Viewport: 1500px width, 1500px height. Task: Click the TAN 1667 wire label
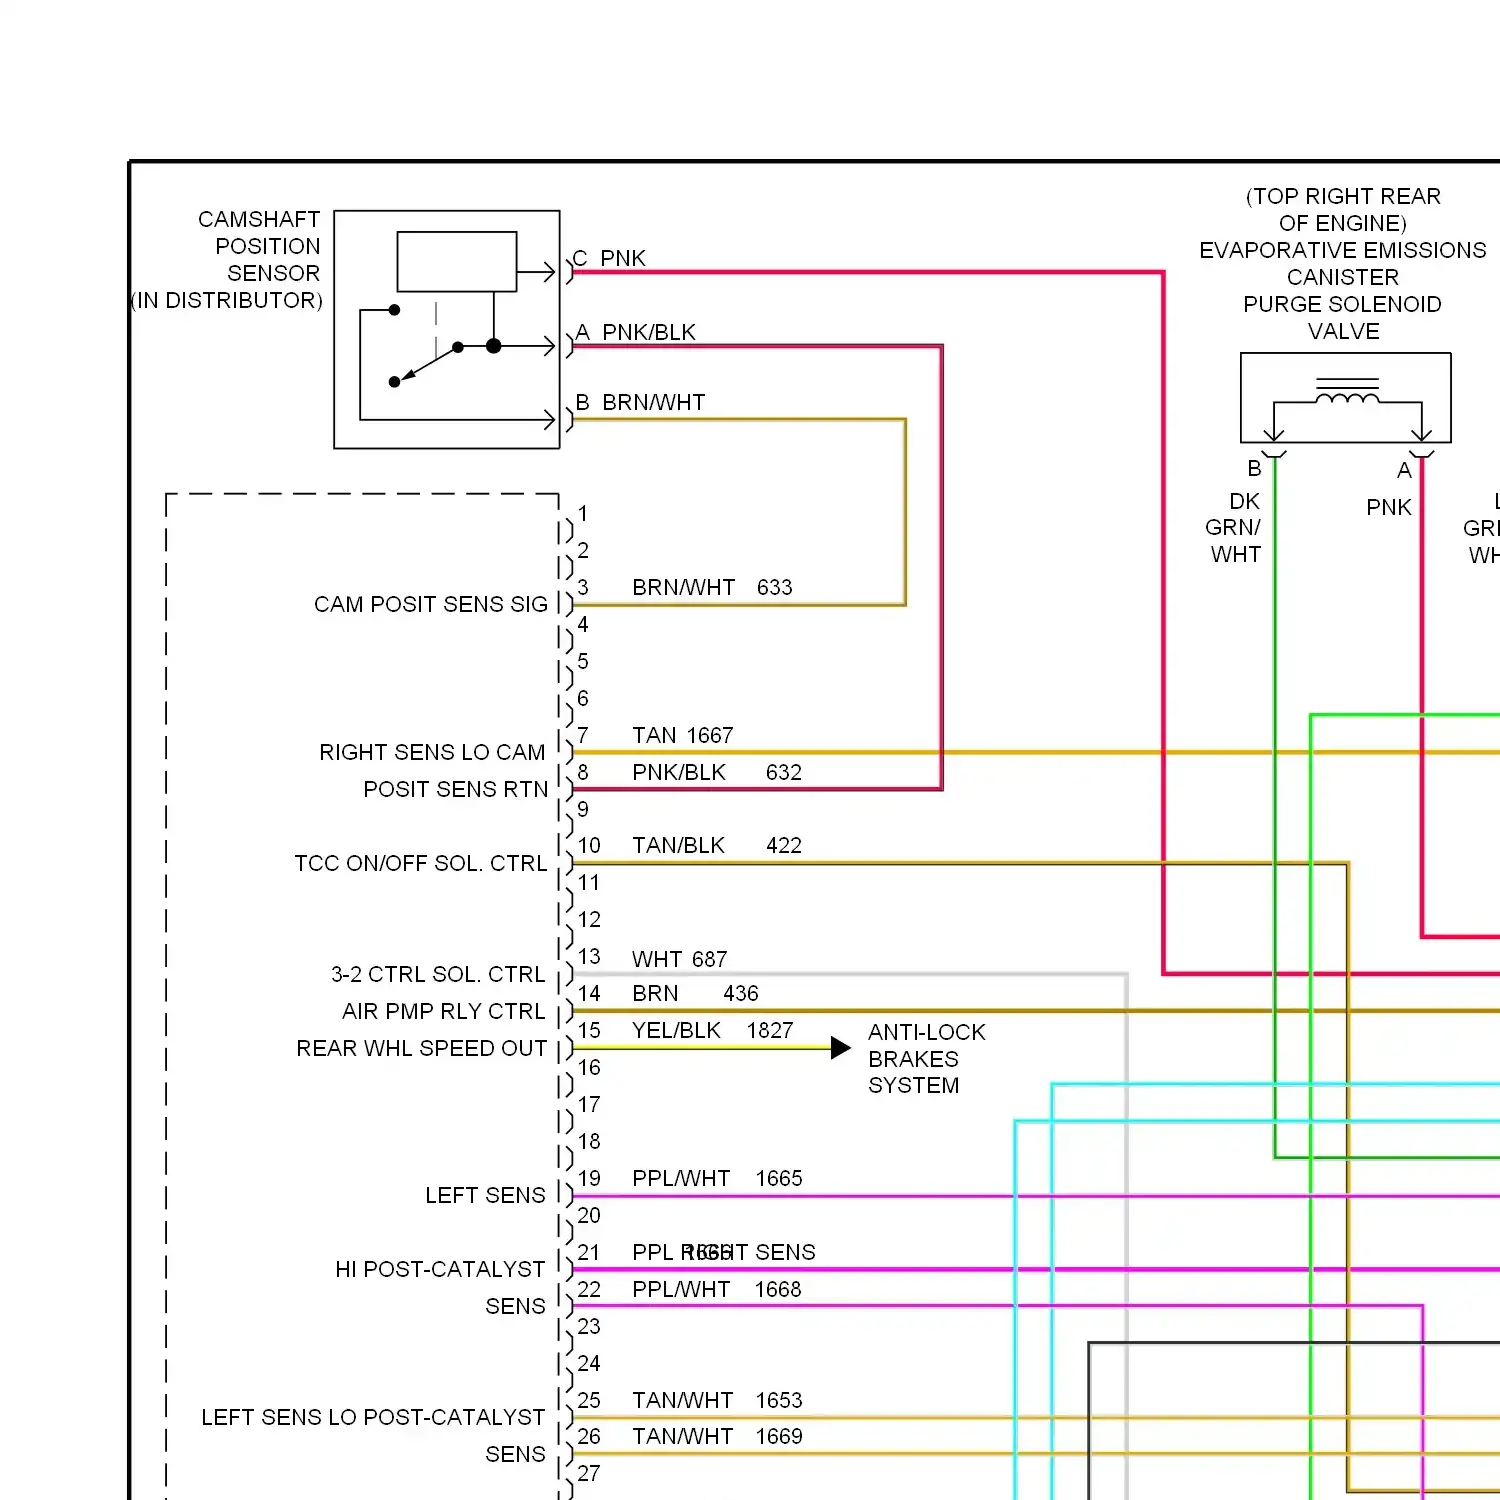pos(683,735)
